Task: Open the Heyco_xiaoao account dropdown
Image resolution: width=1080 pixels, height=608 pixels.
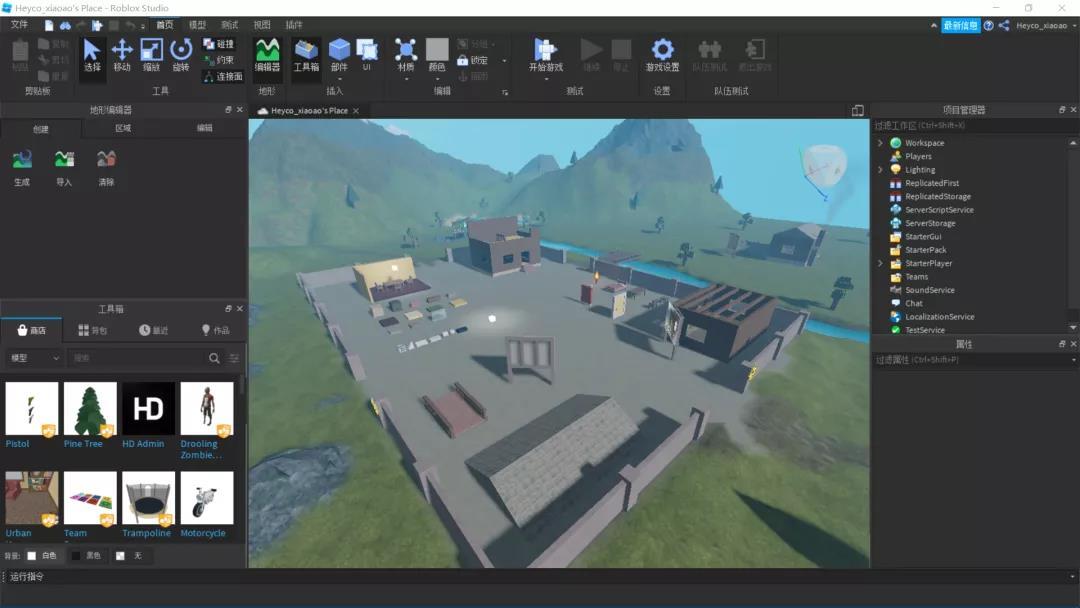Action: (x=1046, y=25)
